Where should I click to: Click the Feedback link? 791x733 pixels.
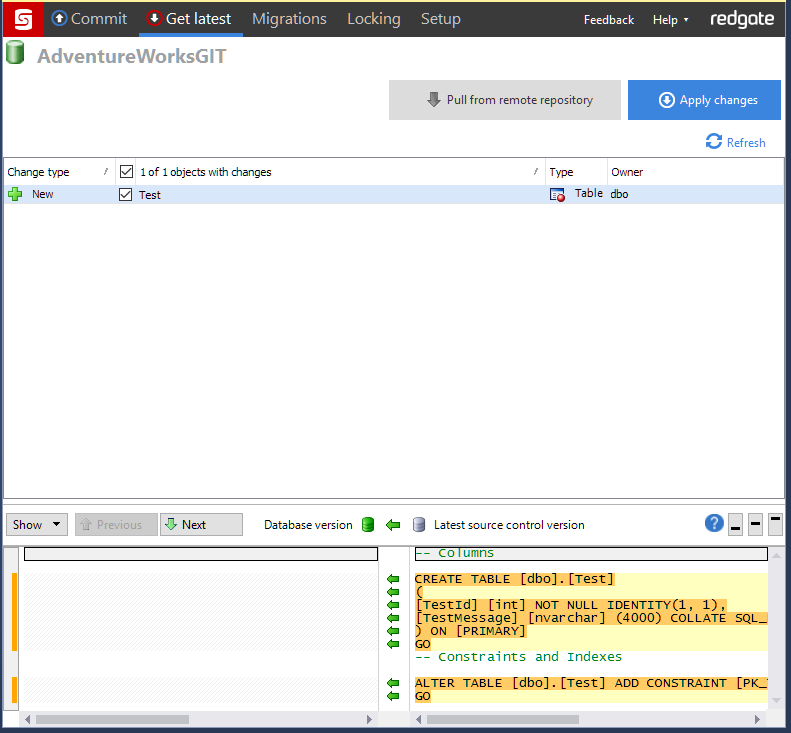[x=608, y=20]
